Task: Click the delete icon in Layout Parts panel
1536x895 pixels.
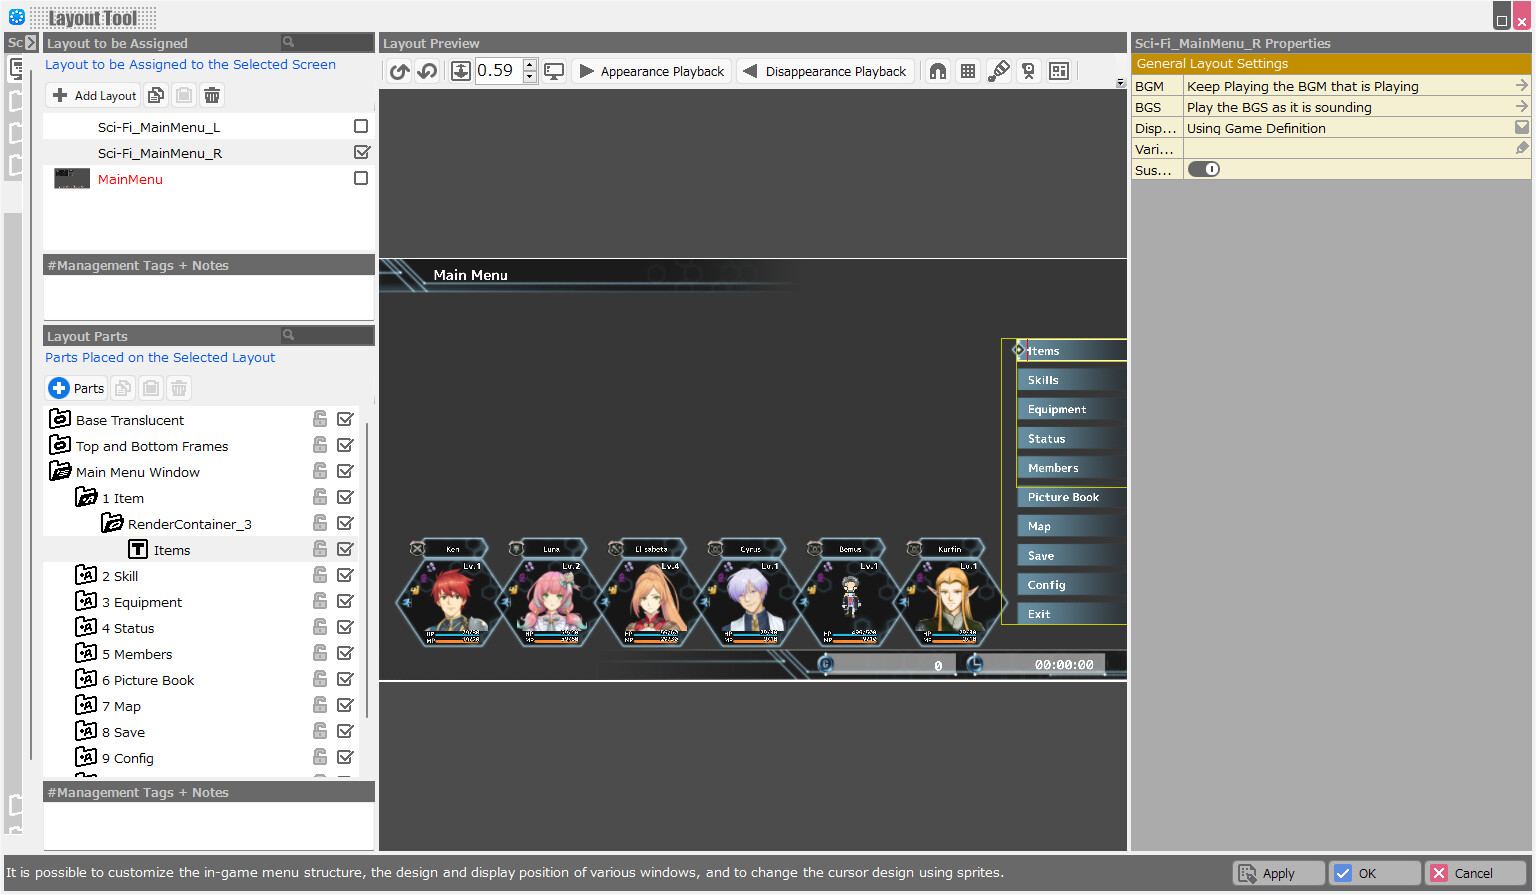Action: pyautogui.click(x=178, y=388)
